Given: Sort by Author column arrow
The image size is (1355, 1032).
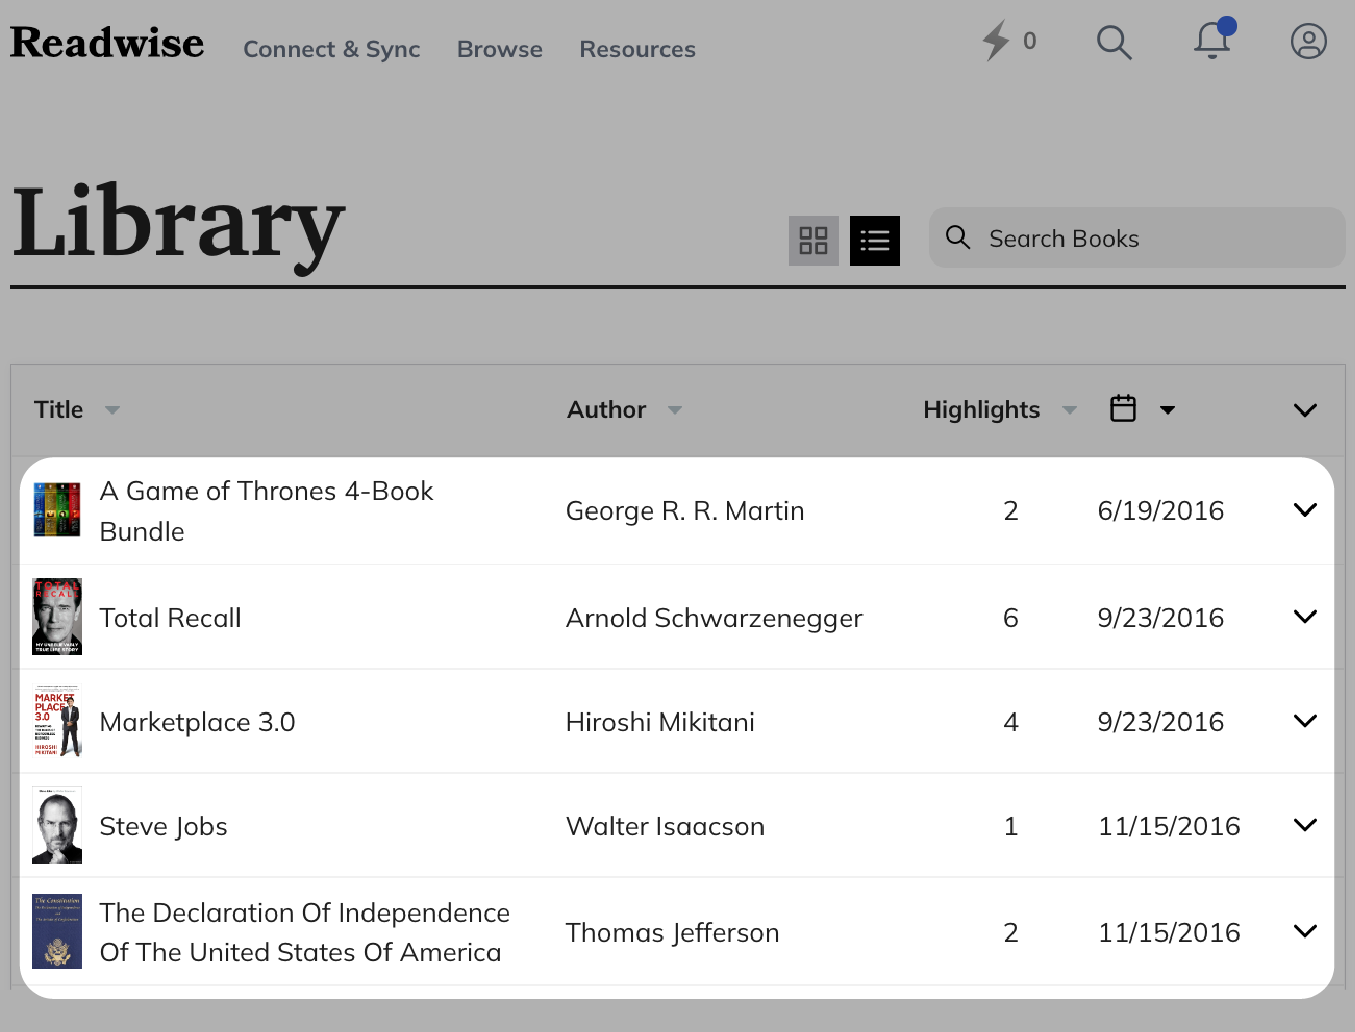Looking at the screenshot, I should (675, 410).
